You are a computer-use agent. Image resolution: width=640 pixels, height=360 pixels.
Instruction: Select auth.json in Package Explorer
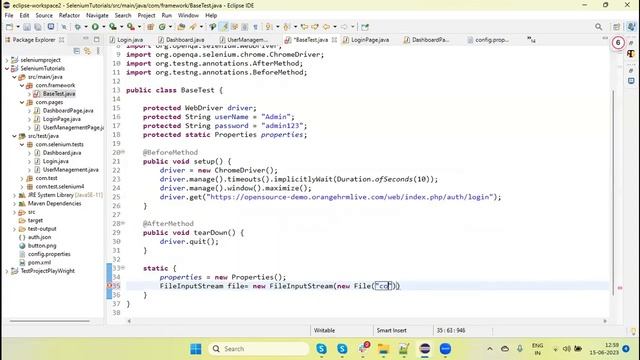[x=39, y=237]
